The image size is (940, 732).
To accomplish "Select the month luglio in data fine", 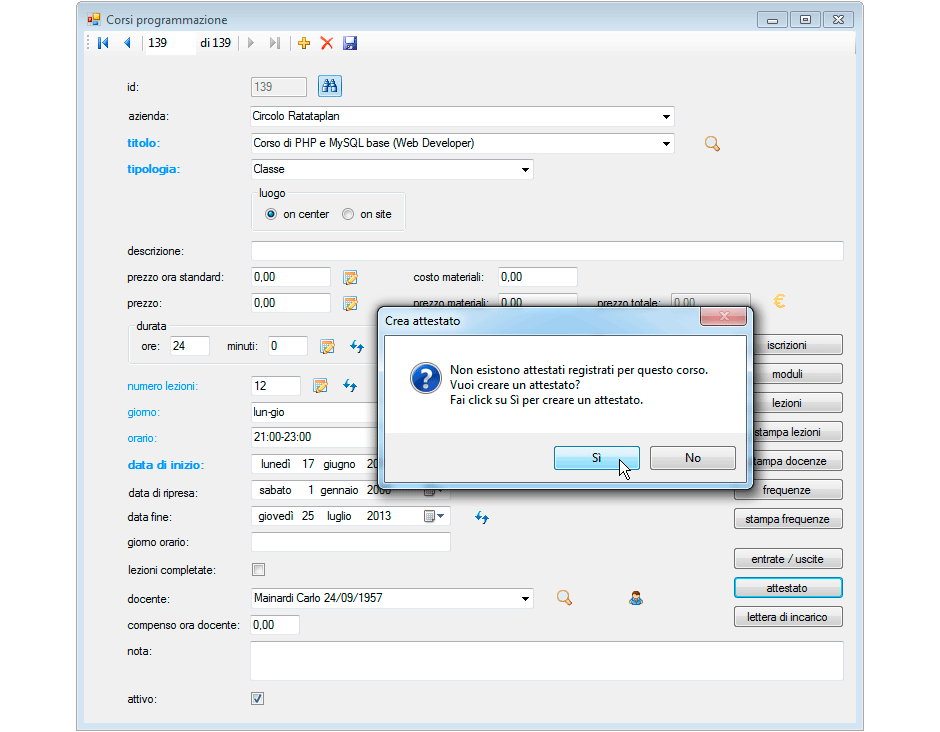I will pos(339,516).
